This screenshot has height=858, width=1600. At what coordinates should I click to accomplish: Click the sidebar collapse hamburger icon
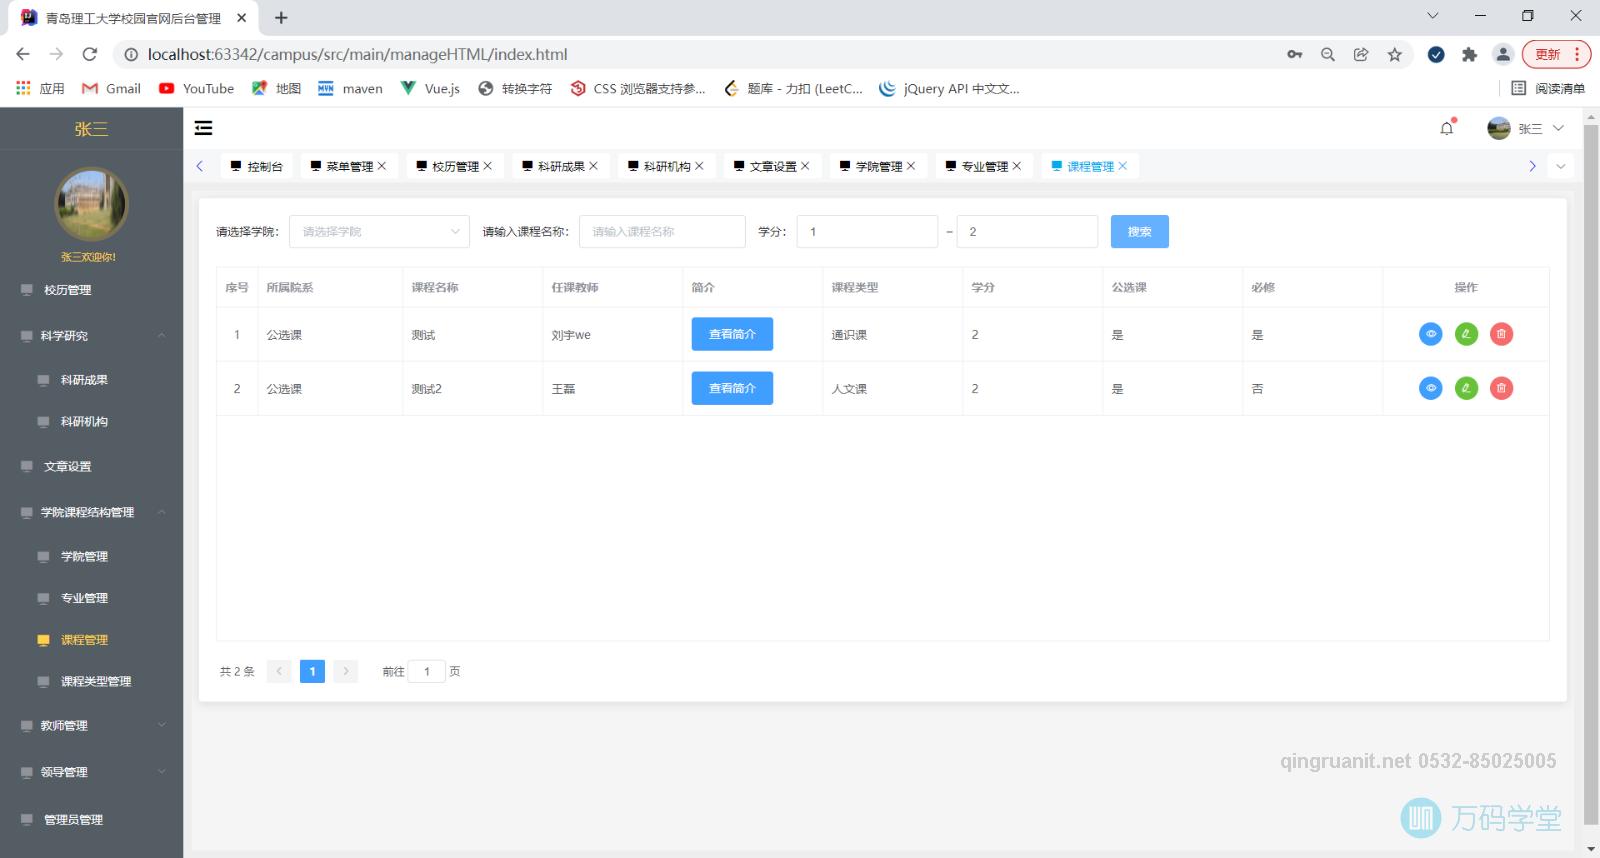coord(203,128)
